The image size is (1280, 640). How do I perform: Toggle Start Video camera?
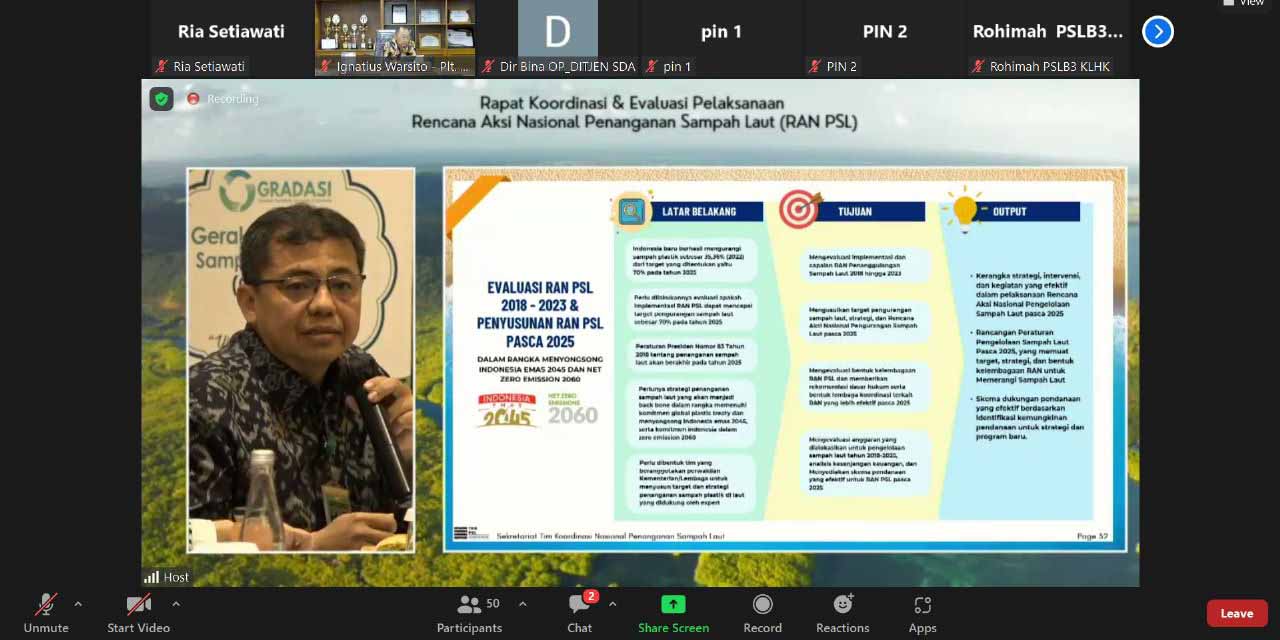(x=139, y=612)
